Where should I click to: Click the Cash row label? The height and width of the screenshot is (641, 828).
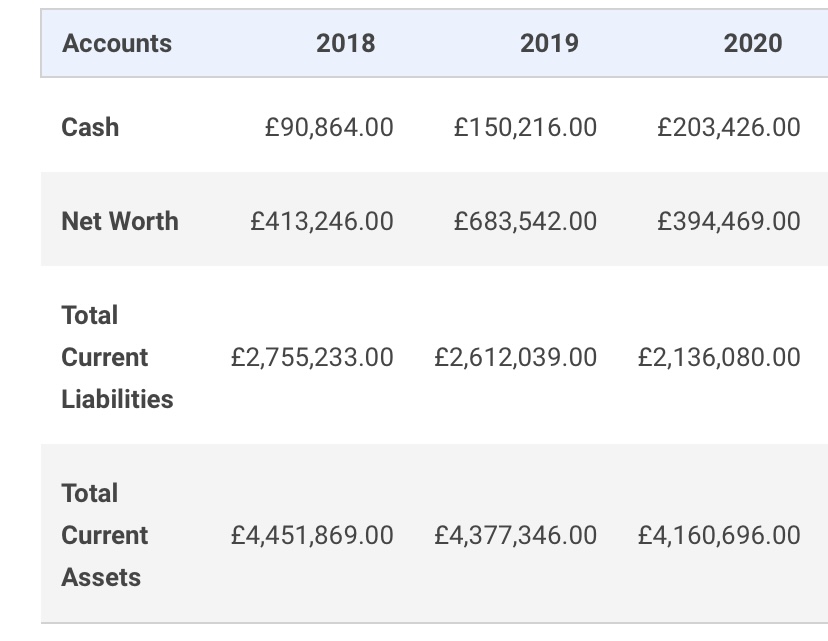[x=90, y=127]
